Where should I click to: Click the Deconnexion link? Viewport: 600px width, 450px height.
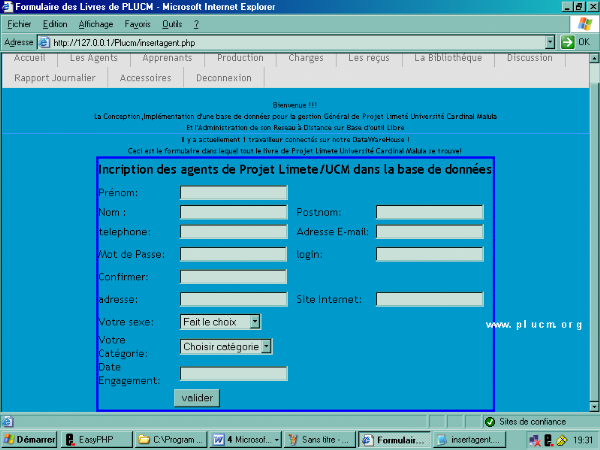(224, 78)
